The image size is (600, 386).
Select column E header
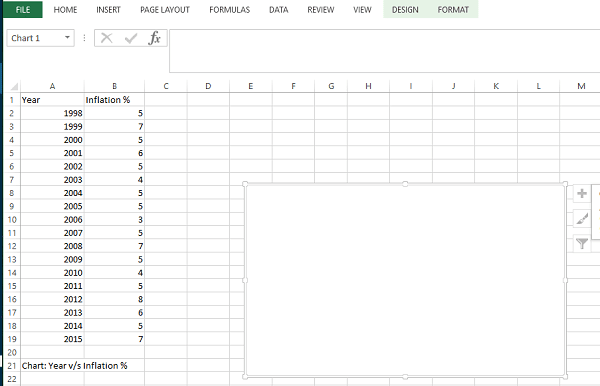pyautogui.click(x=251, y=86)
